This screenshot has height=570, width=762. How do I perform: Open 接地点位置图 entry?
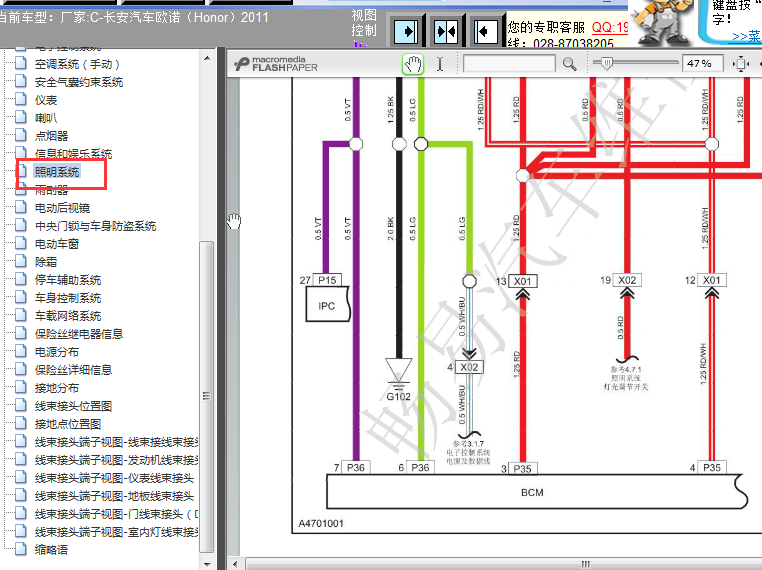pyautogui.click(x=68, y=424)
